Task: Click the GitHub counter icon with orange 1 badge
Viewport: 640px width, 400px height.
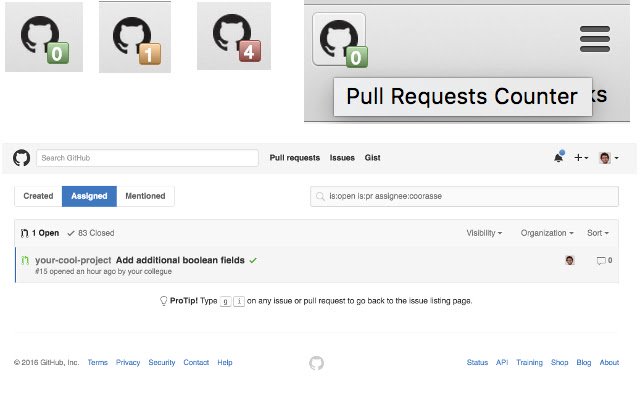Action: (136, 40)
